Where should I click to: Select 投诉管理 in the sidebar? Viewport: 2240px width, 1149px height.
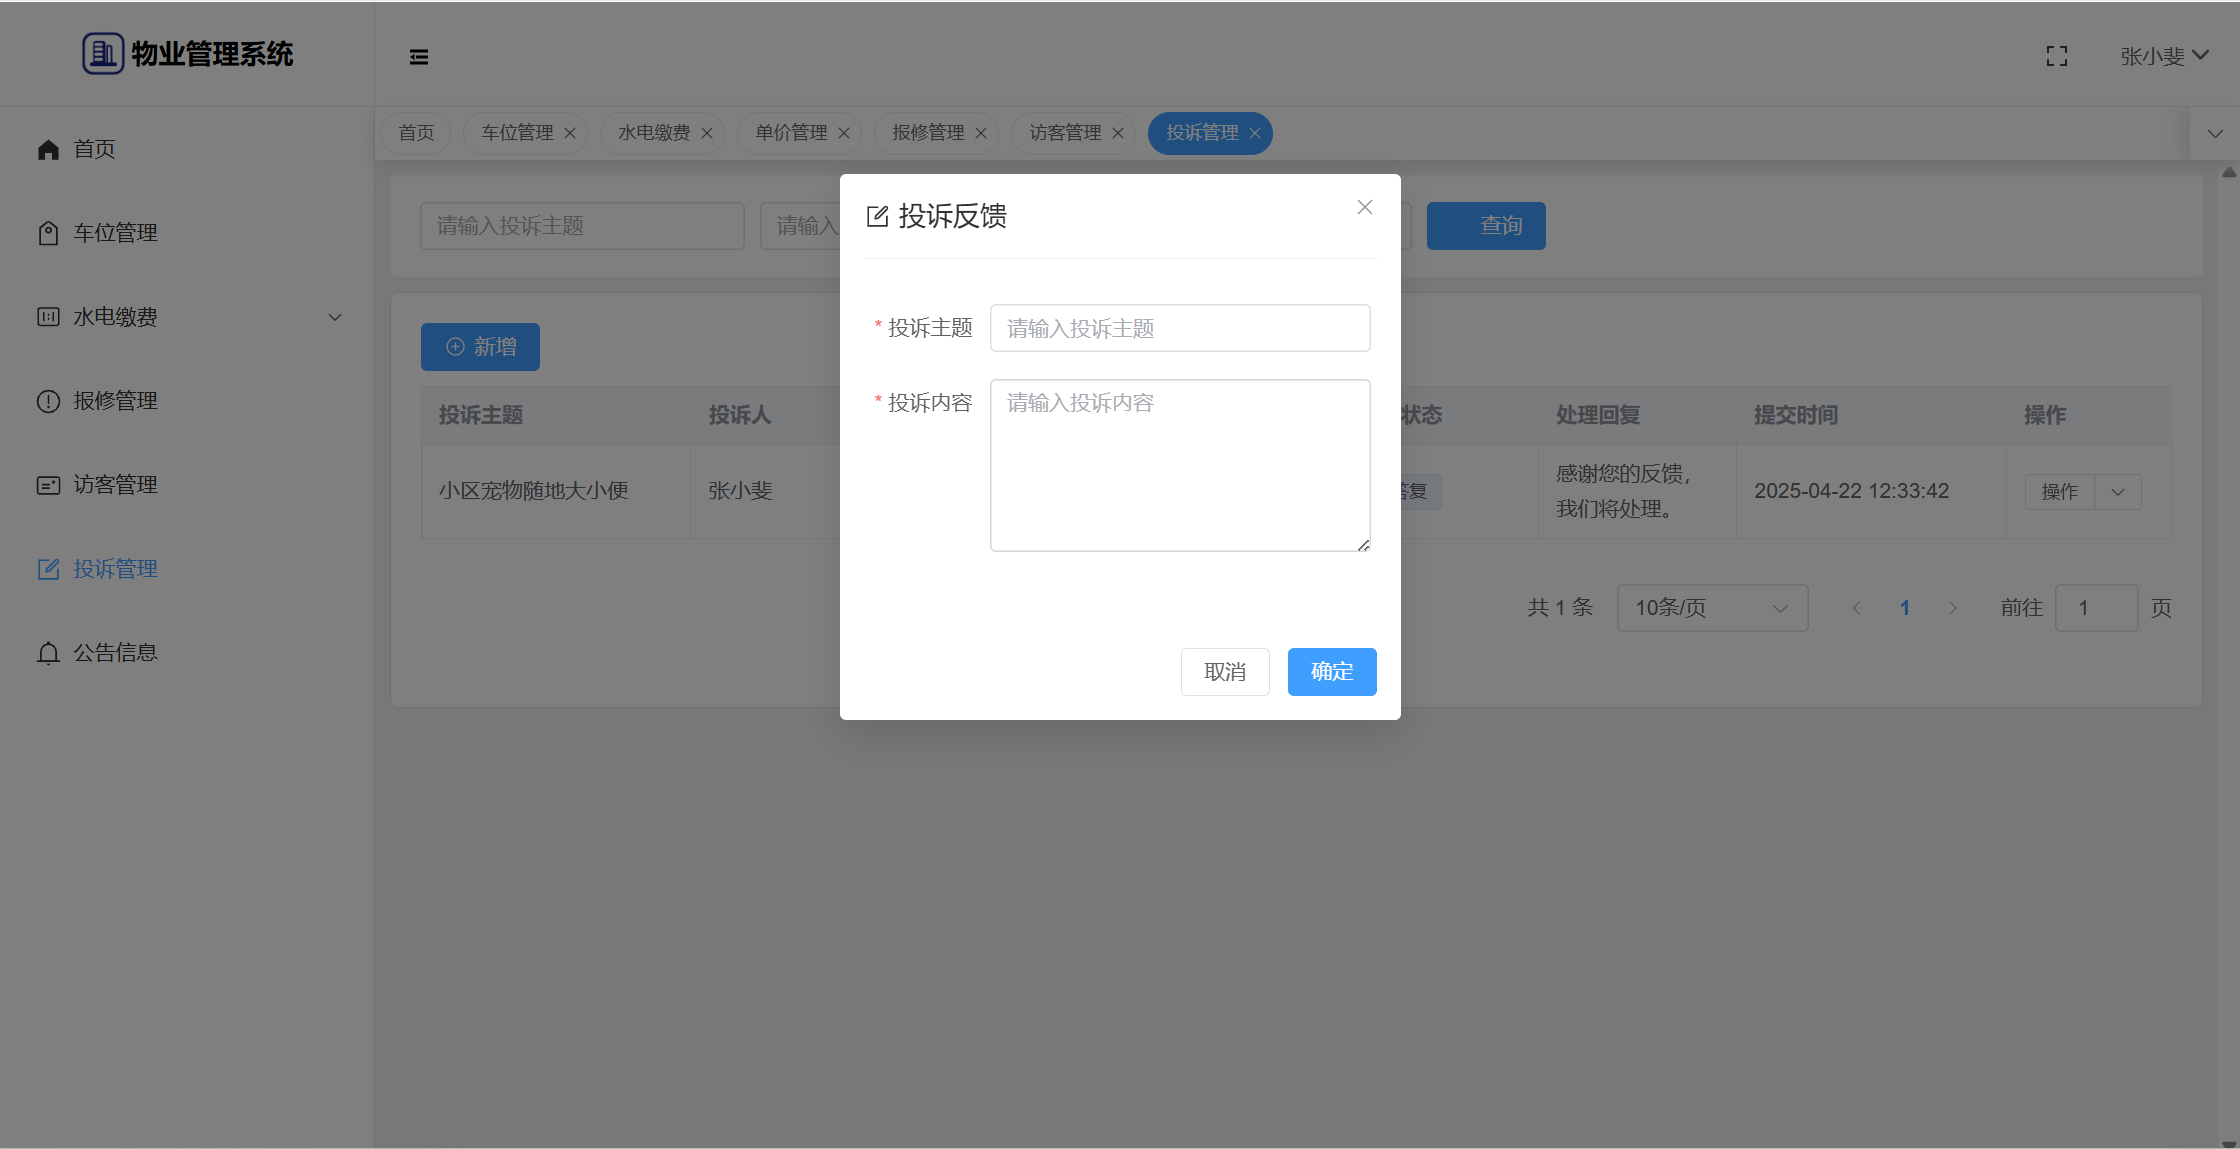115,569
